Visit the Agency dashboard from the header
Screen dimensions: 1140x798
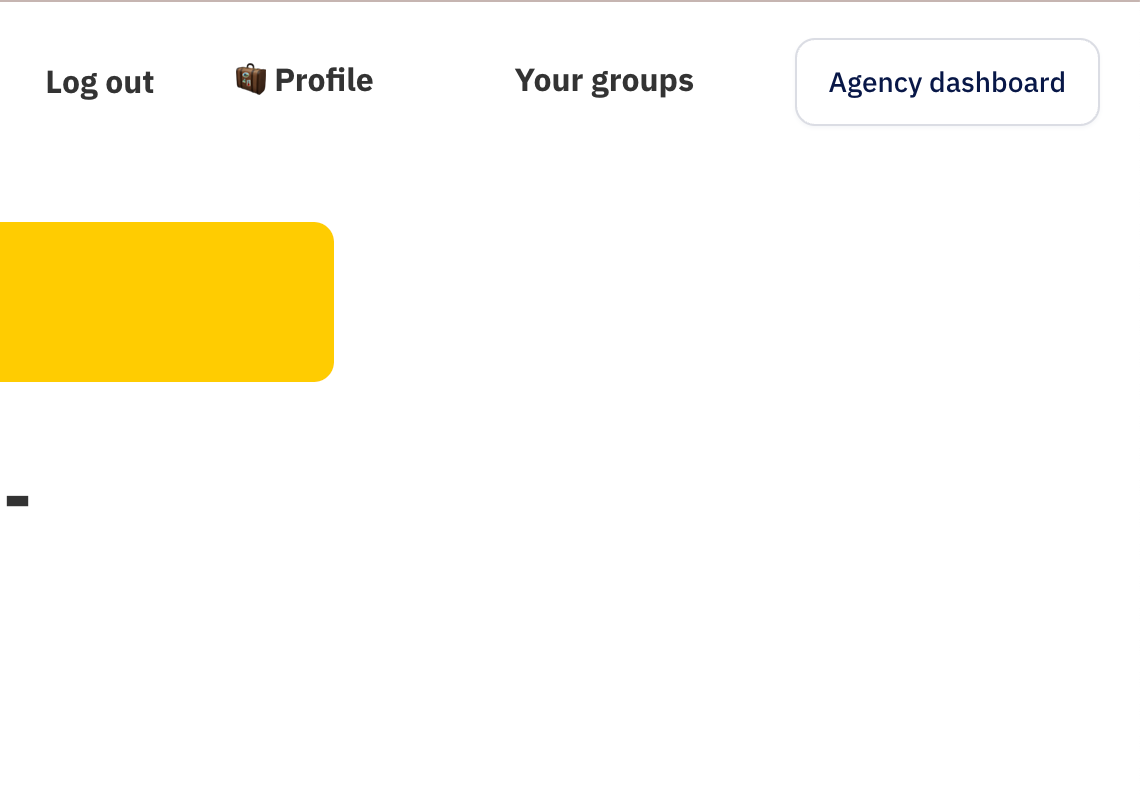[947, 82]
